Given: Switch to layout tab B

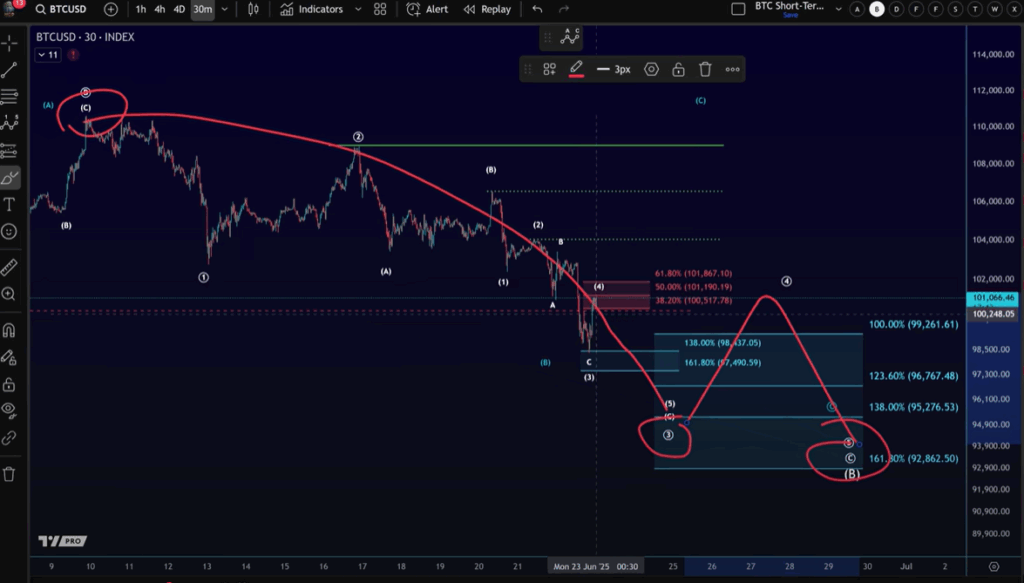Looking at the screenshot, I should pyautogui.click(x=877, y=9).
